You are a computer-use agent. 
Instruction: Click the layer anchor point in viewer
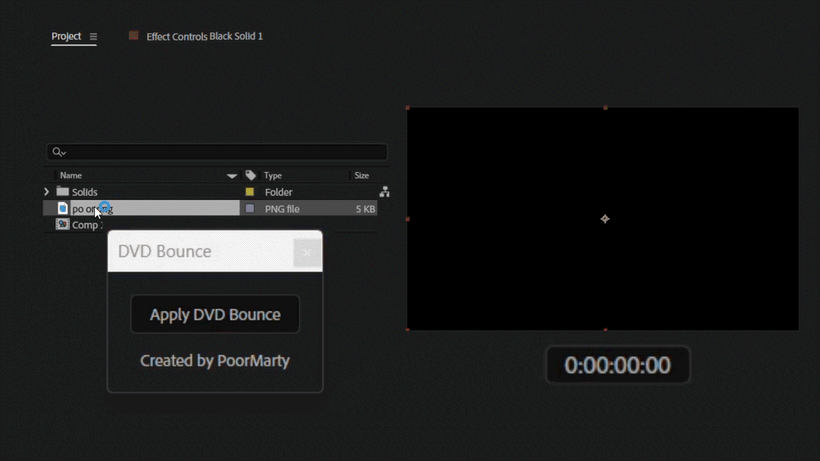(x=605, y=219)
